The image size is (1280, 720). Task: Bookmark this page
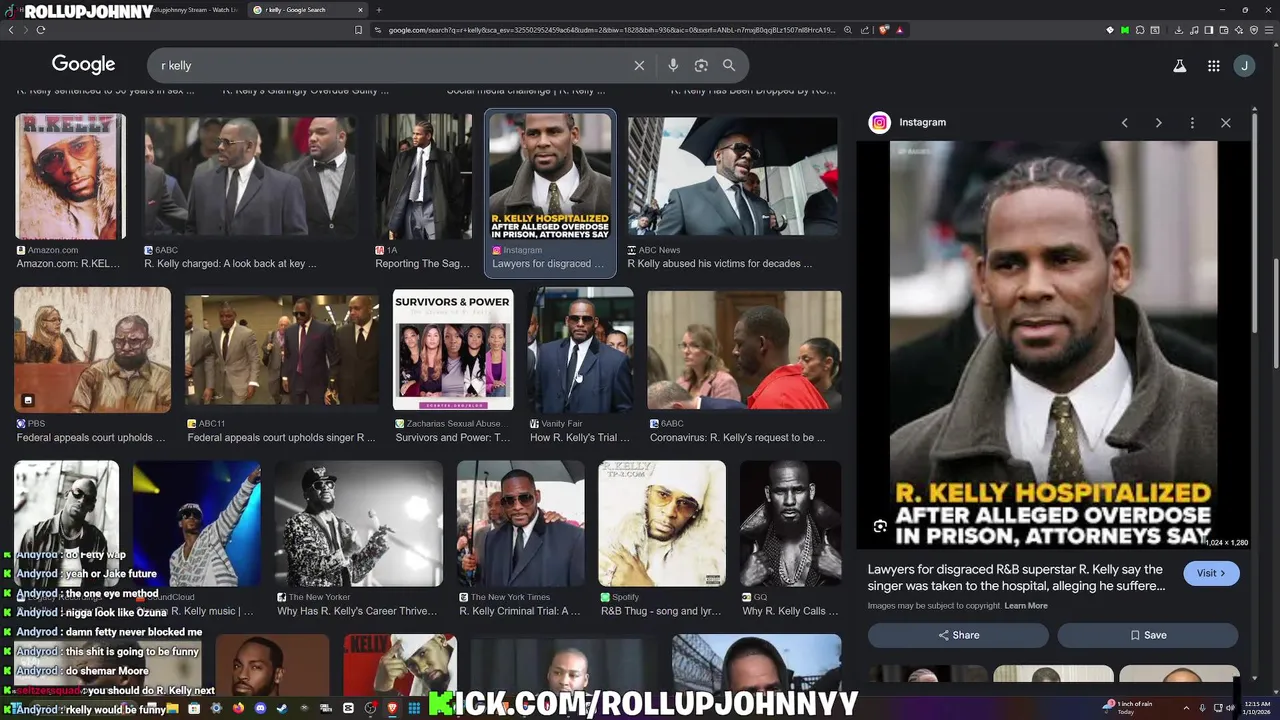pos(358,30)
